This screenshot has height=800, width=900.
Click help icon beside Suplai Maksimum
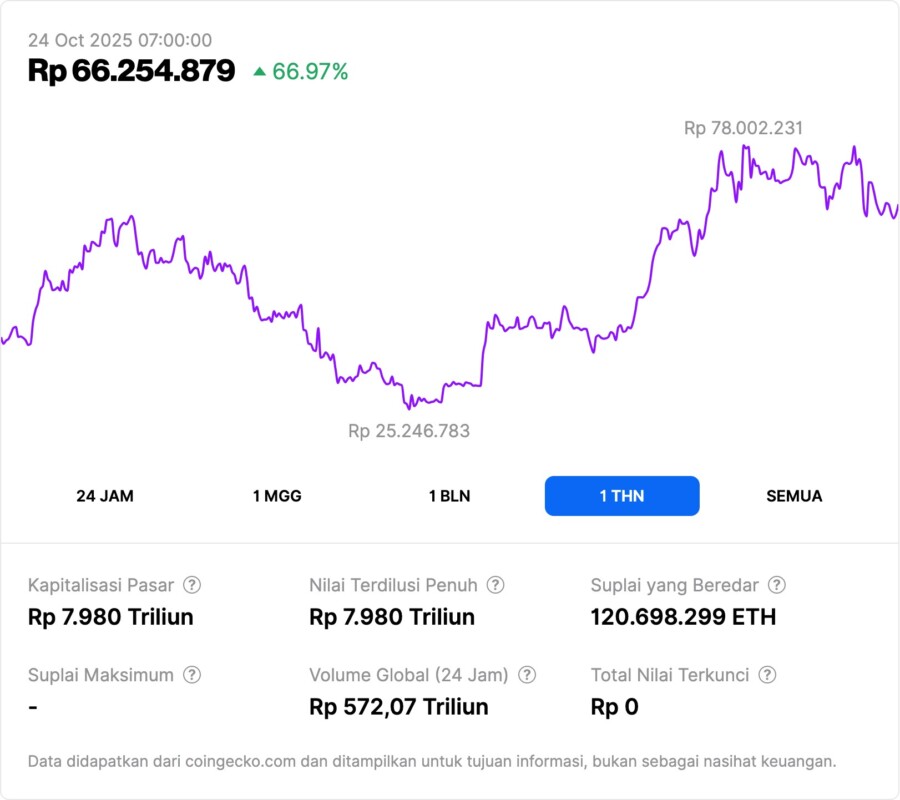pos(192,675)
